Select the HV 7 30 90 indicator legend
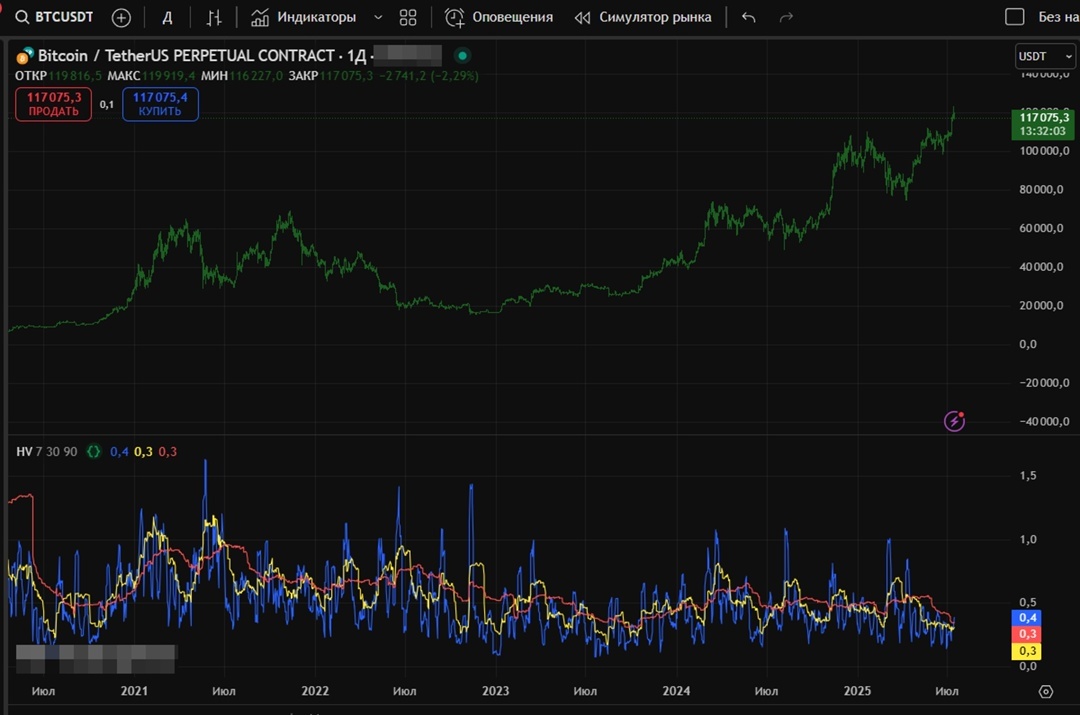This screenshot has width=1080, height=715. [x=47, y=452]
